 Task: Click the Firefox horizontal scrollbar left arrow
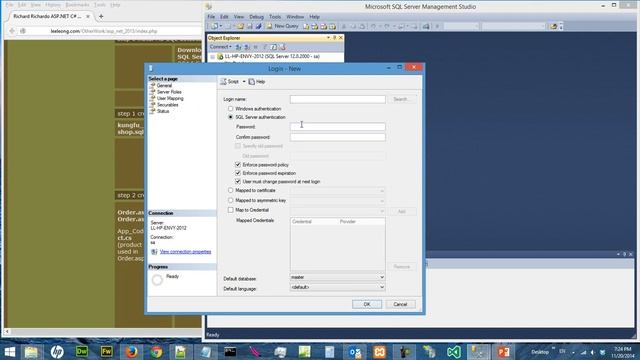7,331
